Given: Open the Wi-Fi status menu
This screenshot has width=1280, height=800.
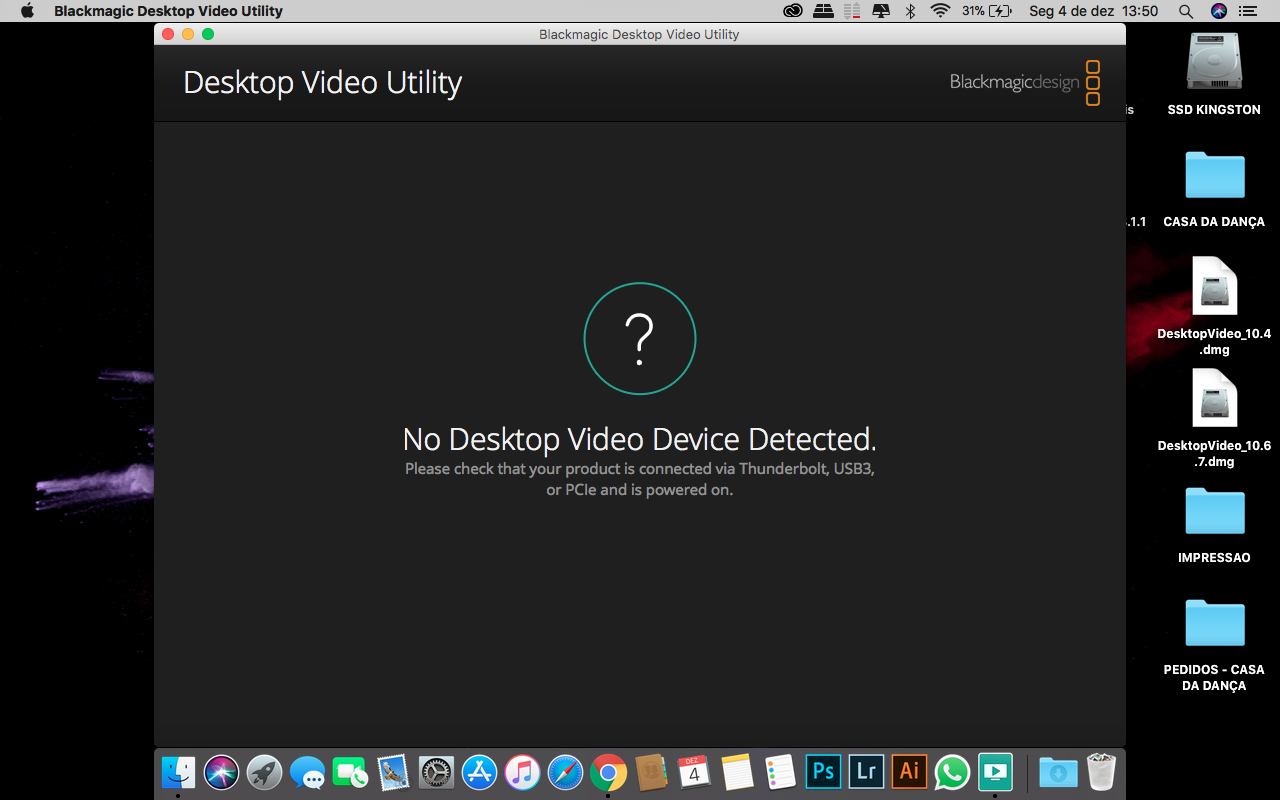Looking at the screenshot, I should pos(940,11).
